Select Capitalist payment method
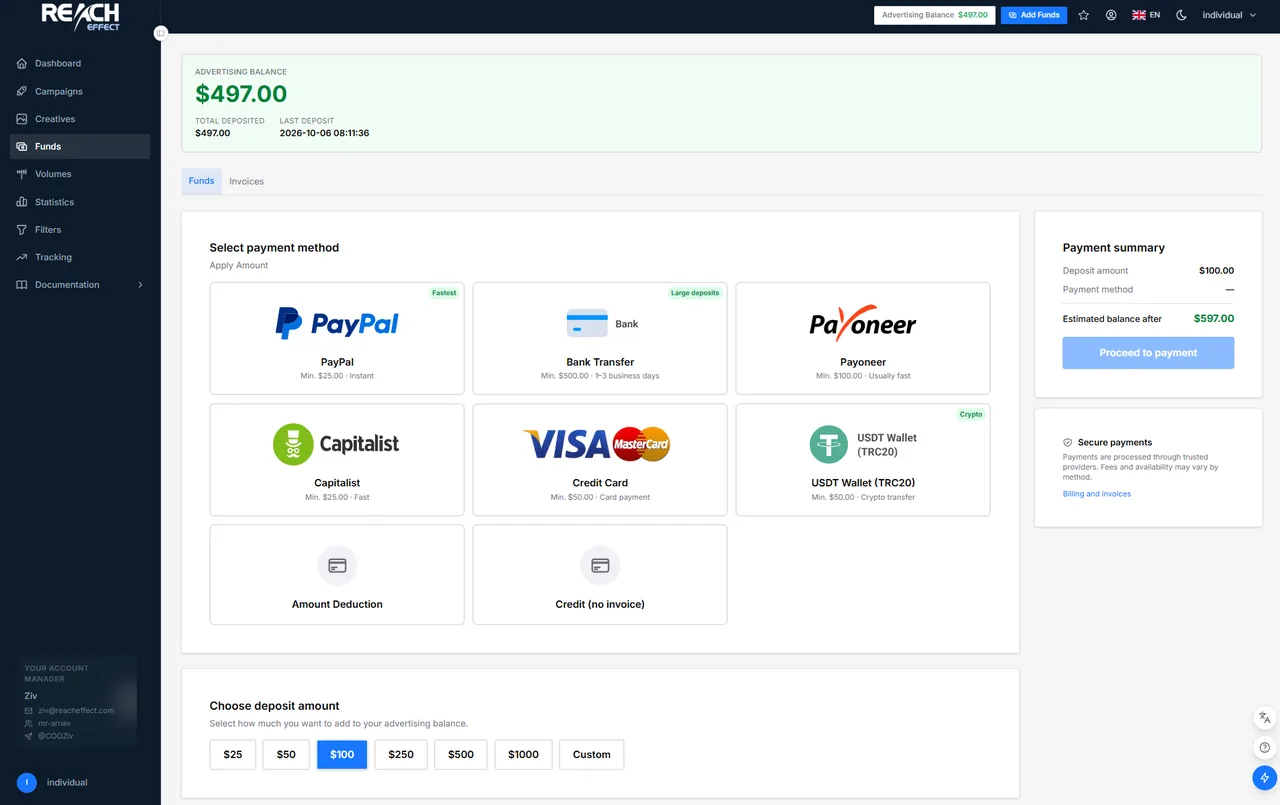 click(x=337, y=459)
